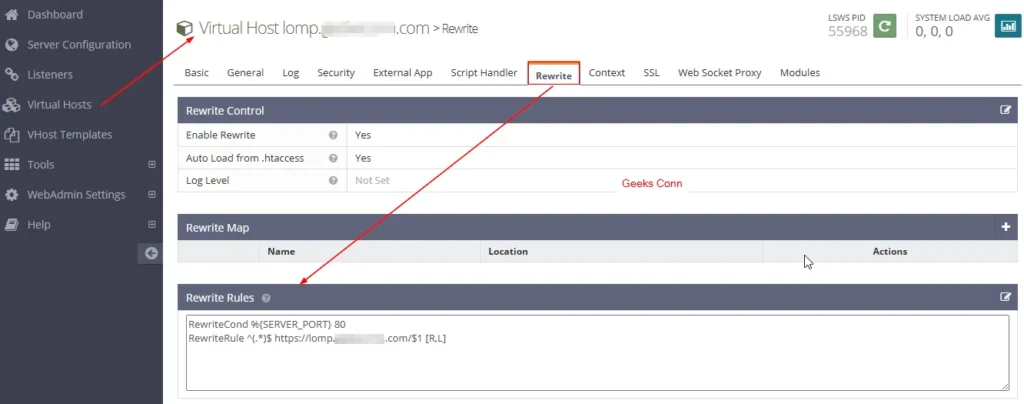Switch to the External App tab
The width and height of the screenshot is (1024, 404).
(x=402, y=73)
